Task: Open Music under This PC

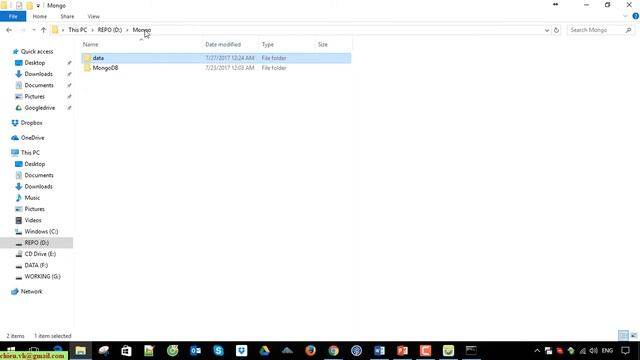Action: 32,198
